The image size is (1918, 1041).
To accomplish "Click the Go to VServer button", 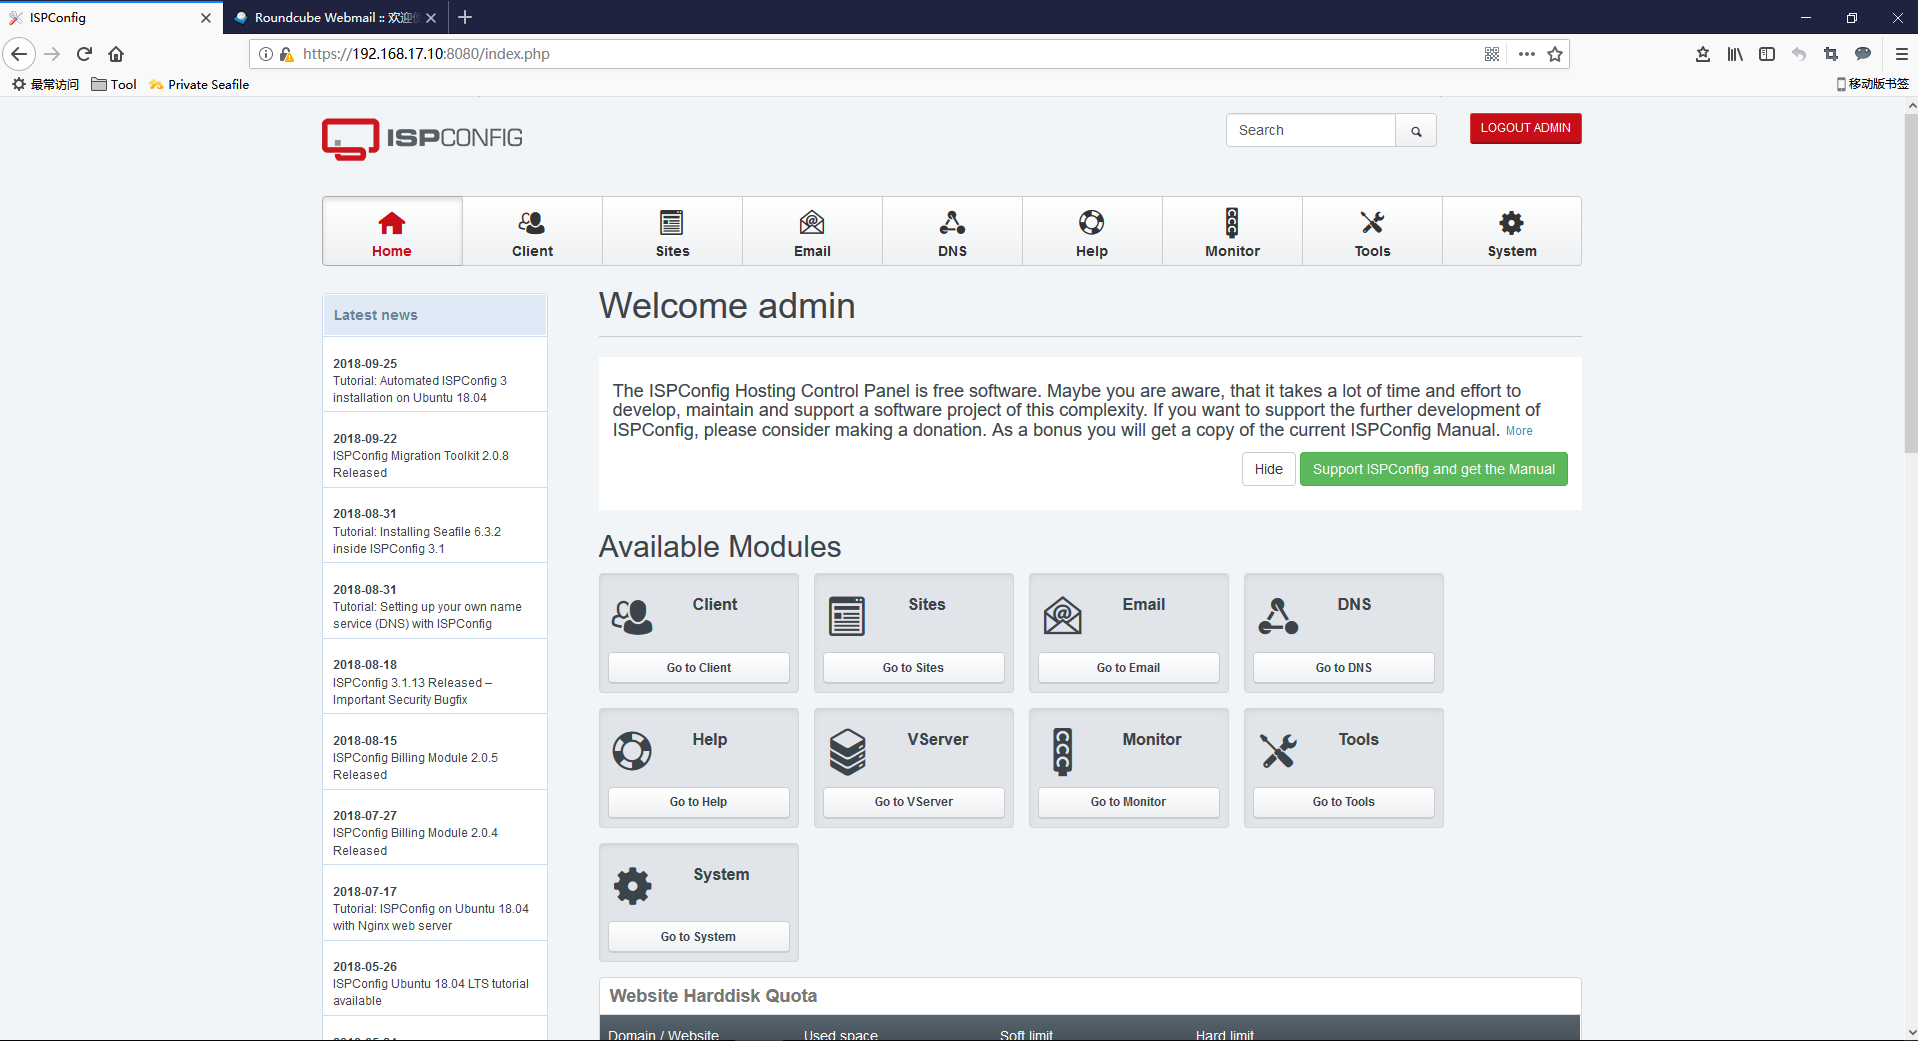I will [x=913, y=802].
